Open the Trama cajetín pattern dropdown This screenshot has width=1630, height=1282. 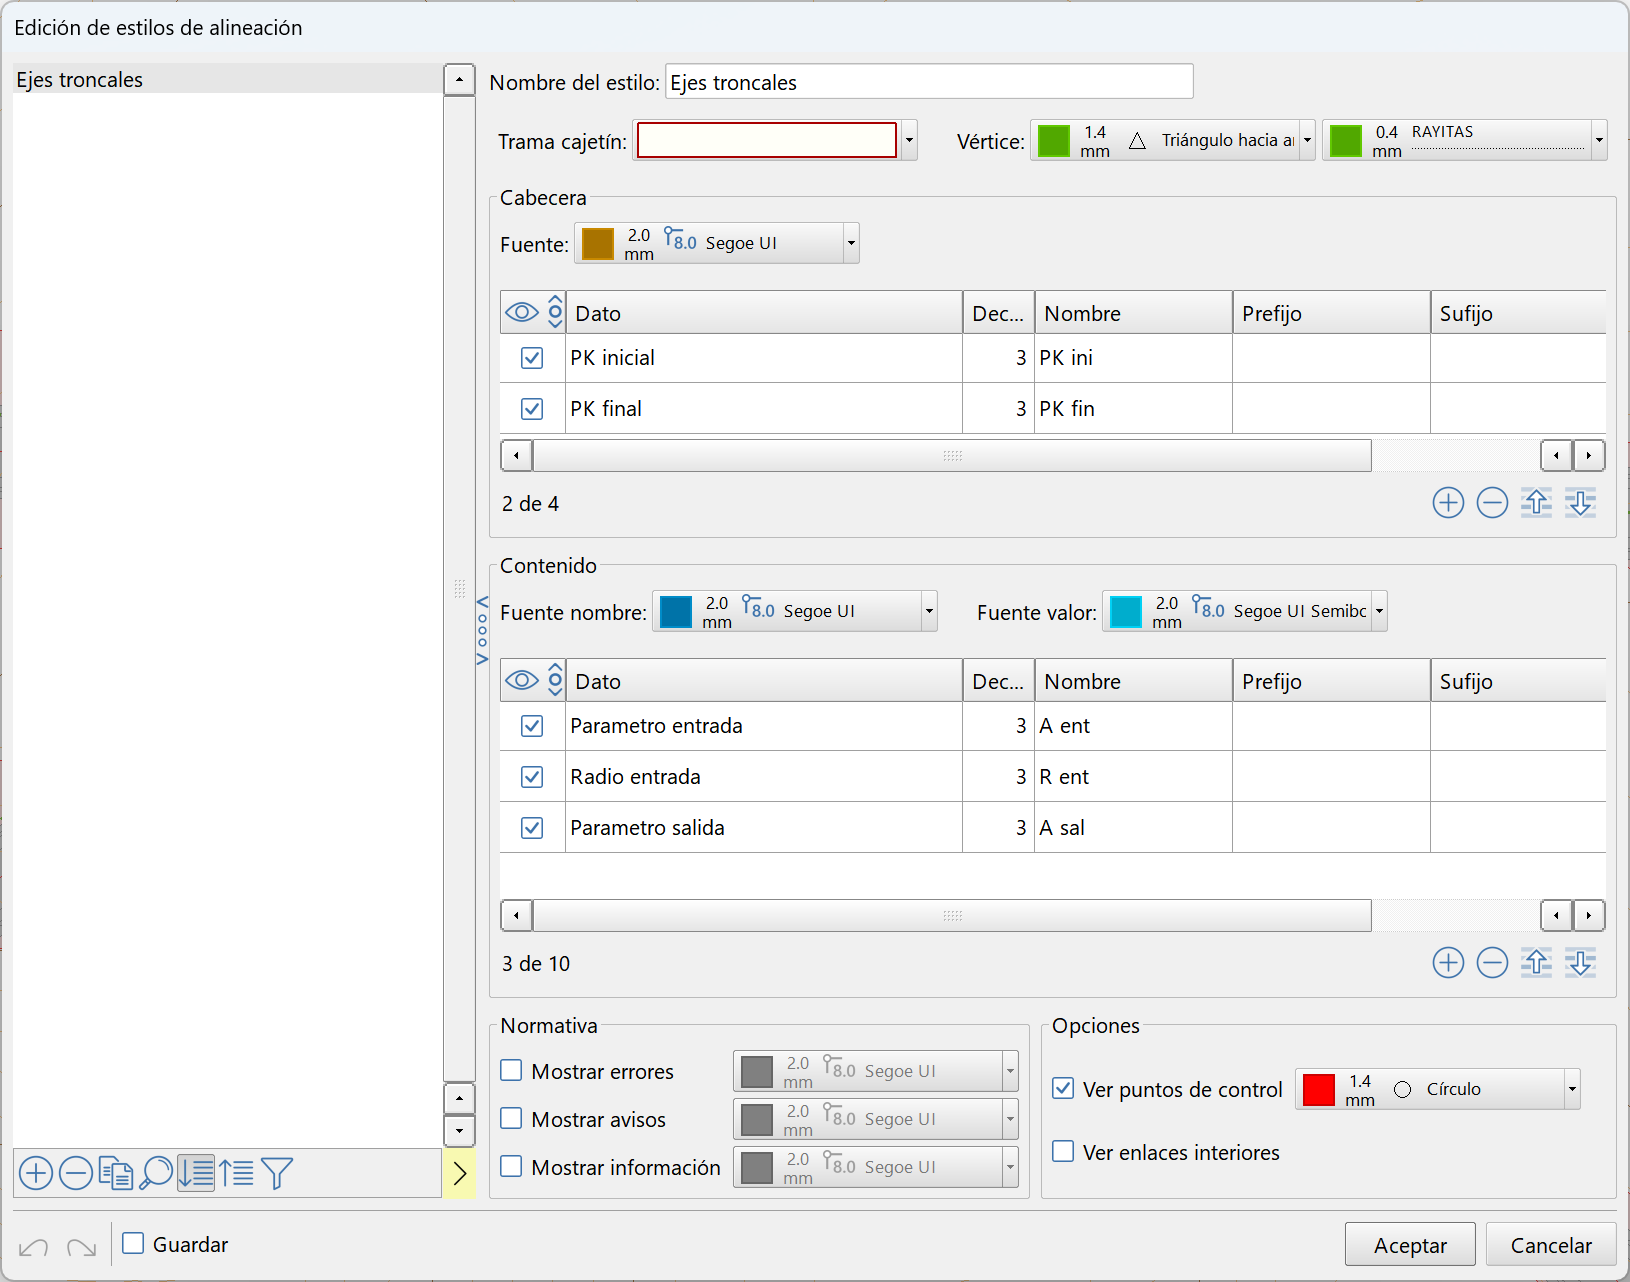click(908, 140)
